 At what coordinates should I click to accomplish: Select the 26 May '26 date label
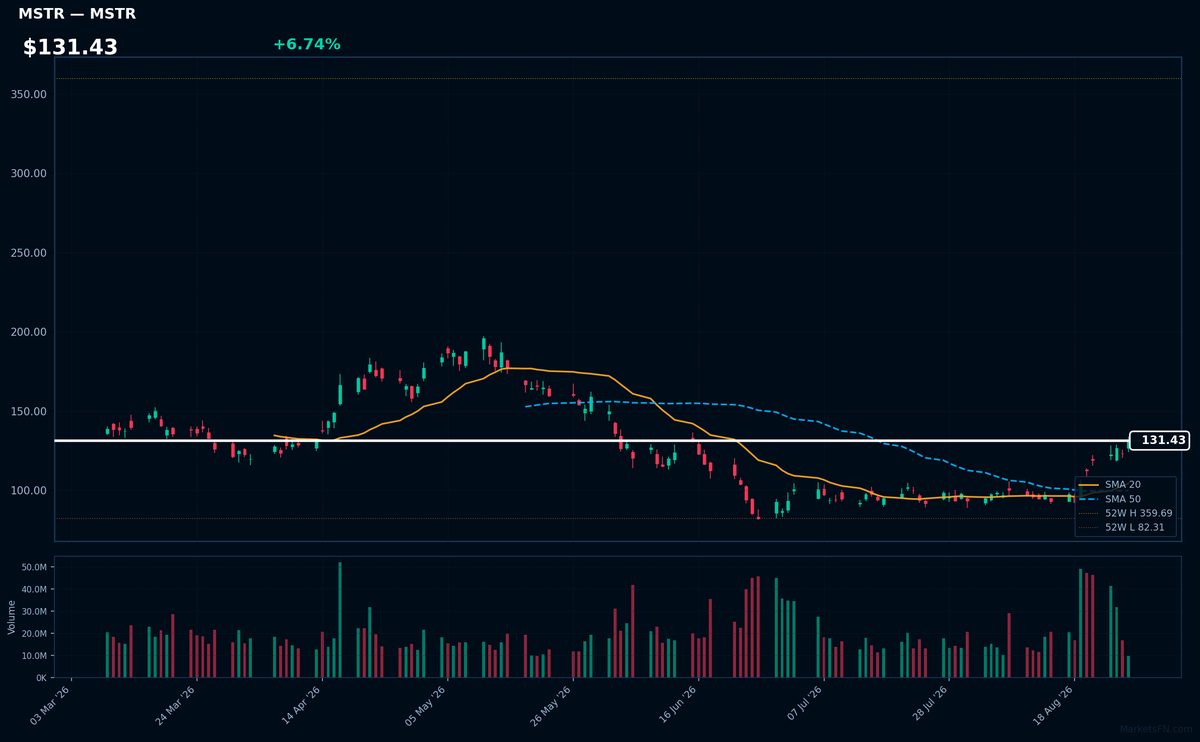point(550,705)
